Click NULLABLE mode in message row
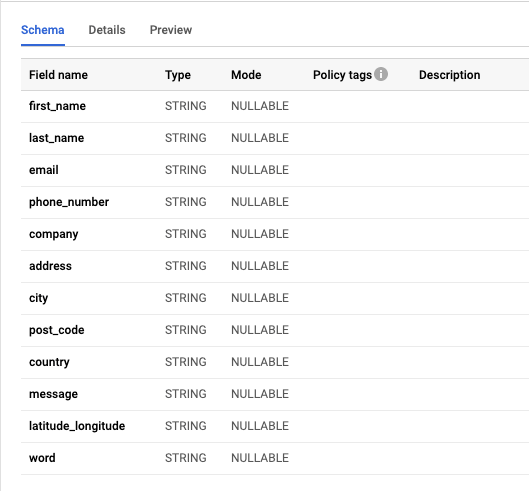The height and width of the screenshot is (491, 529). pos(260,394)
